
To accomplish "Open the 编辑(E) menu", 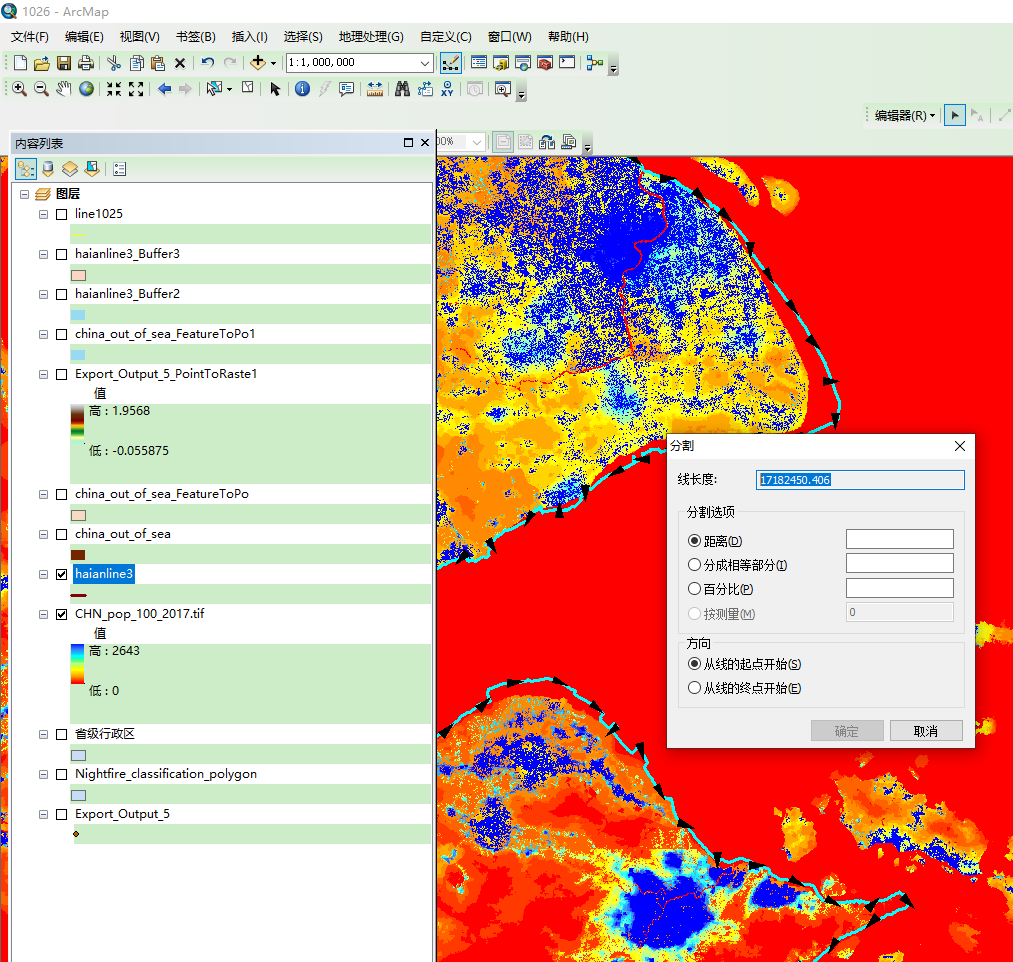I will coord(84,37).
